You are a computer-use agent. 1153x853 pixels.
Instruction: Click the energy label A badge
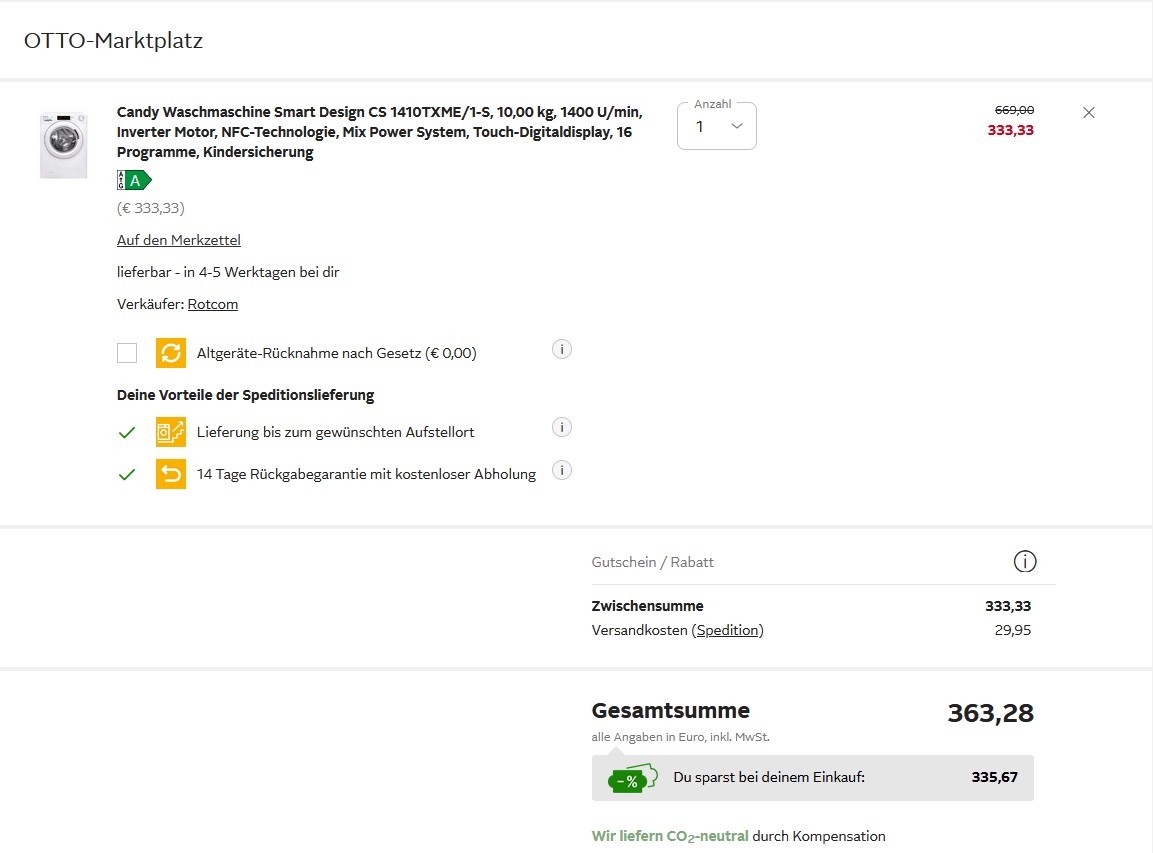(134, 180)
